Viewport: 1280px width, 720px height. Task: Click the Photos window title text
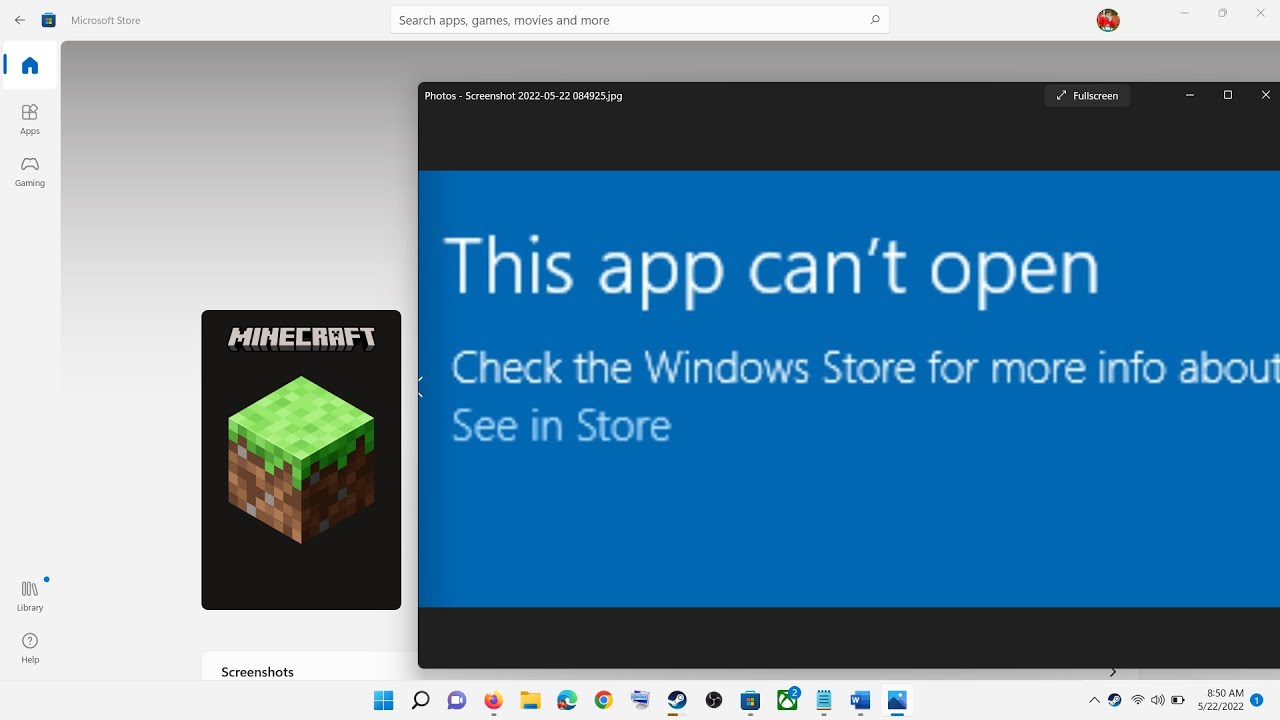click(523, 96)
